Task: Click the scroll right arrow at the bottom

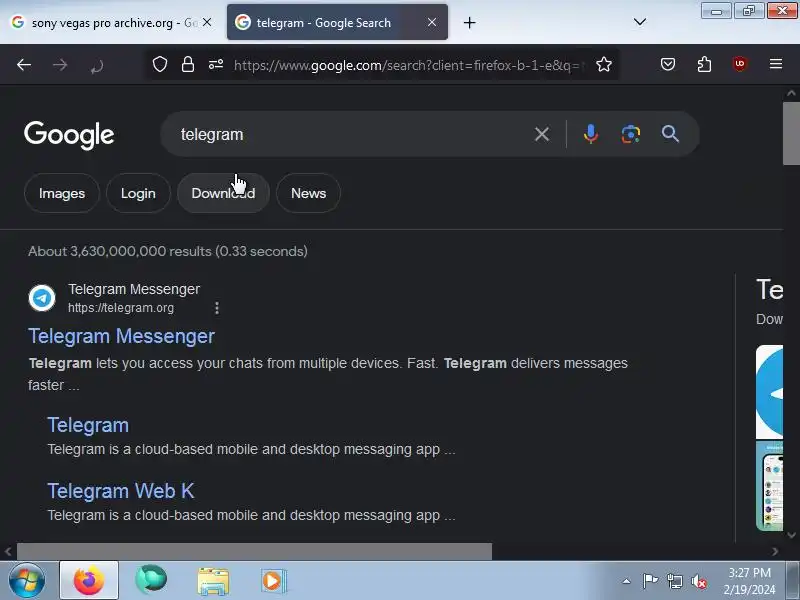Action: (x=775, y=551)
